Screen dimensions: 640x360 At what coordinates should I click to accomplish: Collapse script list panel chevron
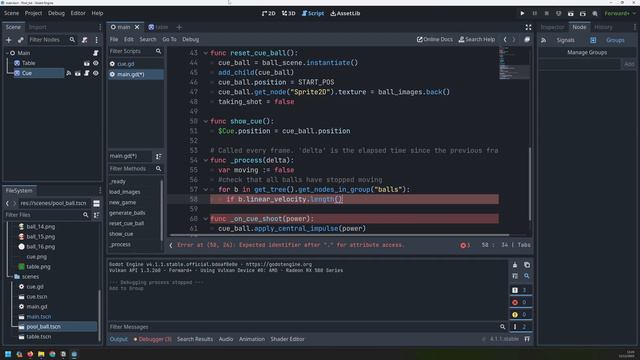(x=171, y=245)
